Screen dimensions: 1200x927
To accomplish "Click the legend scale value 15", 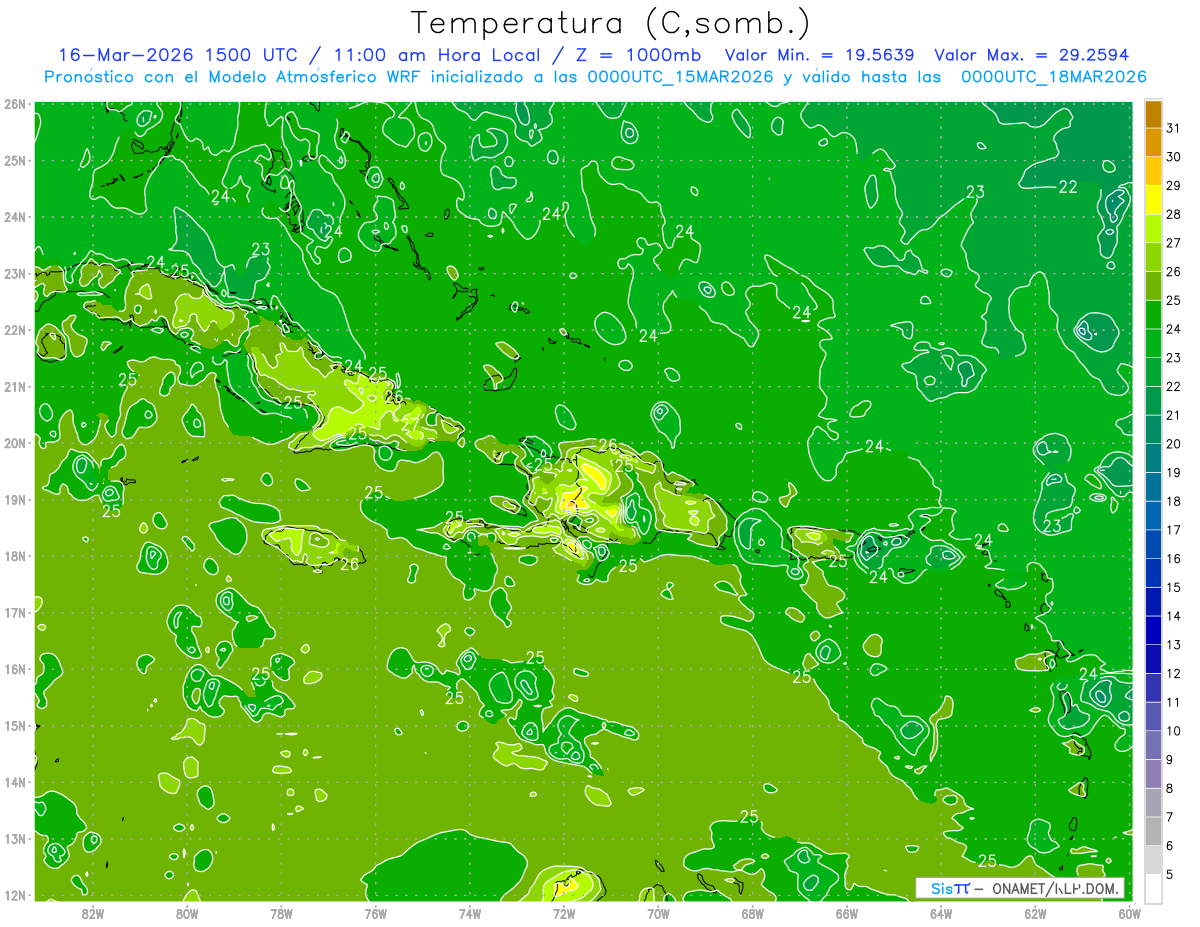I will (x=1173, y=587).
